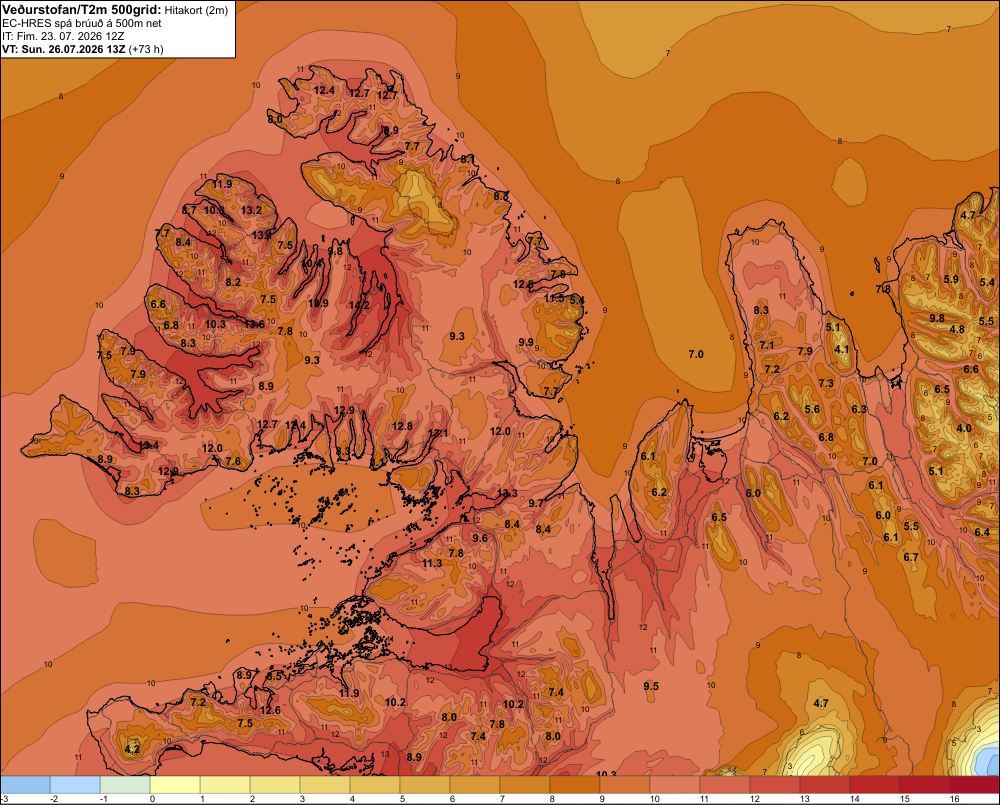
Task: Select the legend tick label 5
Action: [402, 799]
